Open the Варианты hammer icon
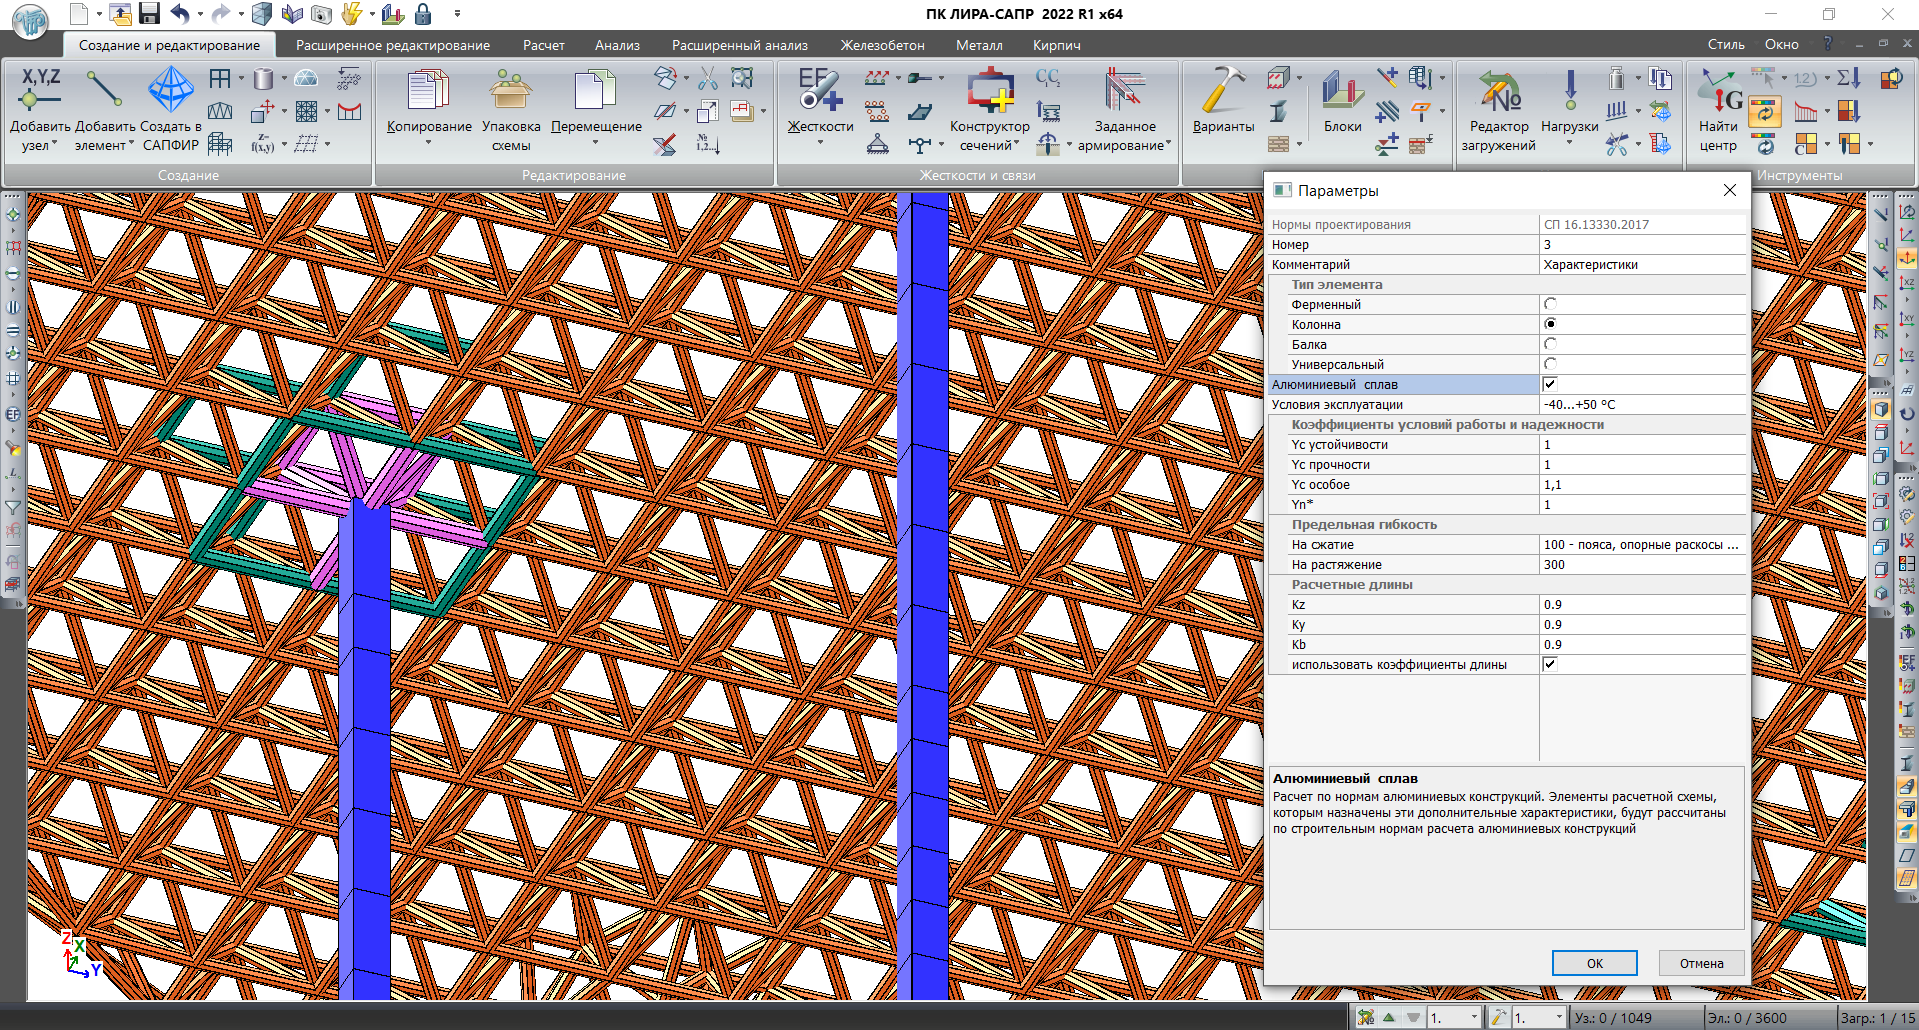 tap(1223, 91)
